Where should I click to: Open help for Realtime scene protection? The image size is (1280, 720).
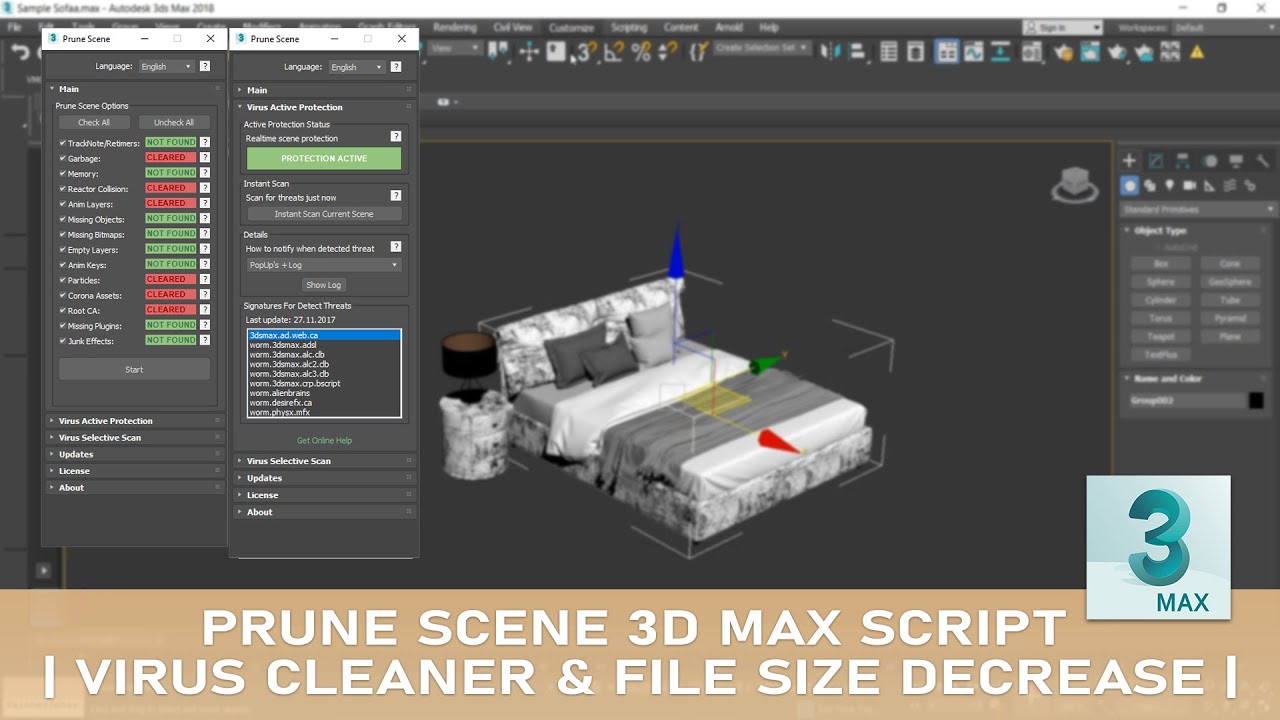pos(395,137)
